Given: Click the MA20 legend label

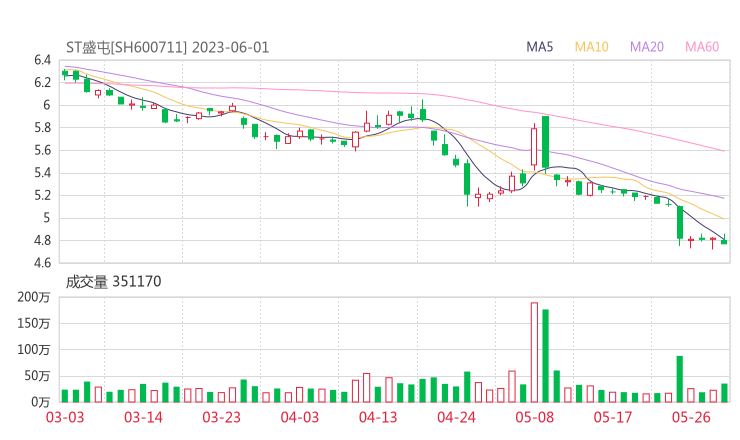Looking at the screenshot, I should pyautogui.click(x=647, y=47).
